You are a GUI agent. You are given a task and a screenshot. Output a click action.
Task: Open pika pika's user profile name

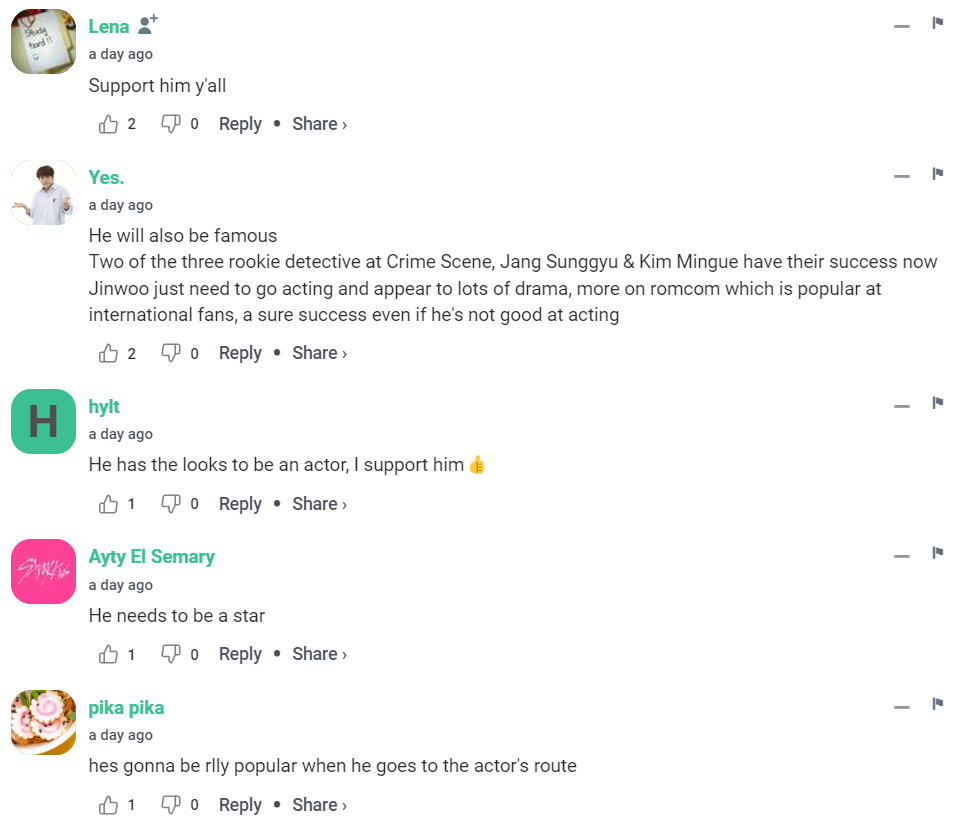click(x=126, y=708)
